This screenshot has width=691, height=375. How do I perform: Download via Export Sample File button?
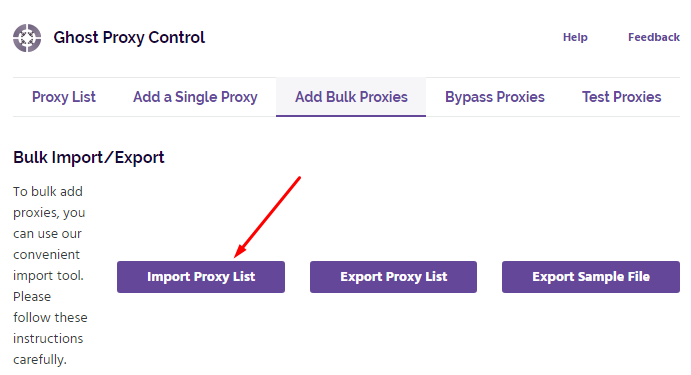591,277
